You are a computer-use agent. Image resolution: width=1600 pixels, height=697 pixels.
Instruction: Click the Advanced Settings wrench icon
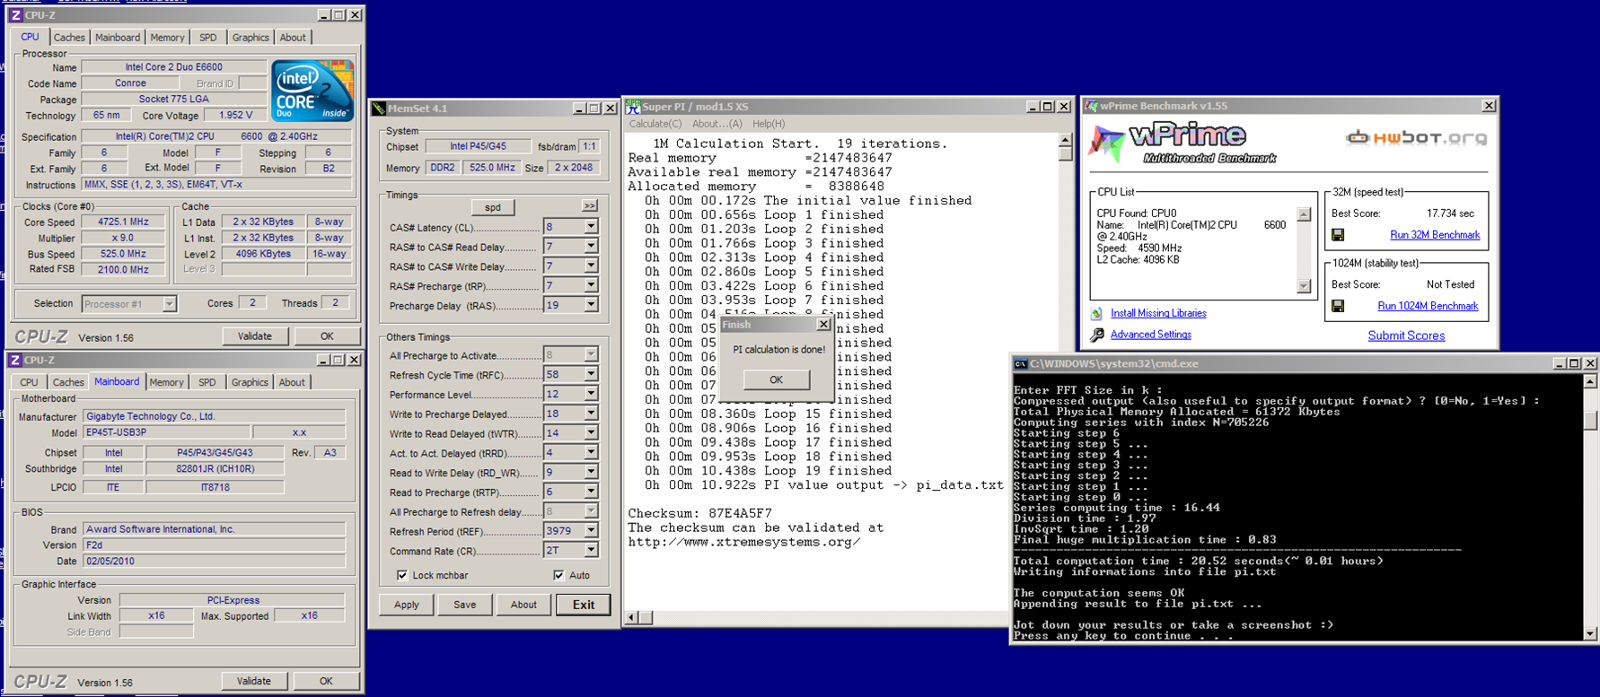pyautogui.click(x=1097, y=335)
